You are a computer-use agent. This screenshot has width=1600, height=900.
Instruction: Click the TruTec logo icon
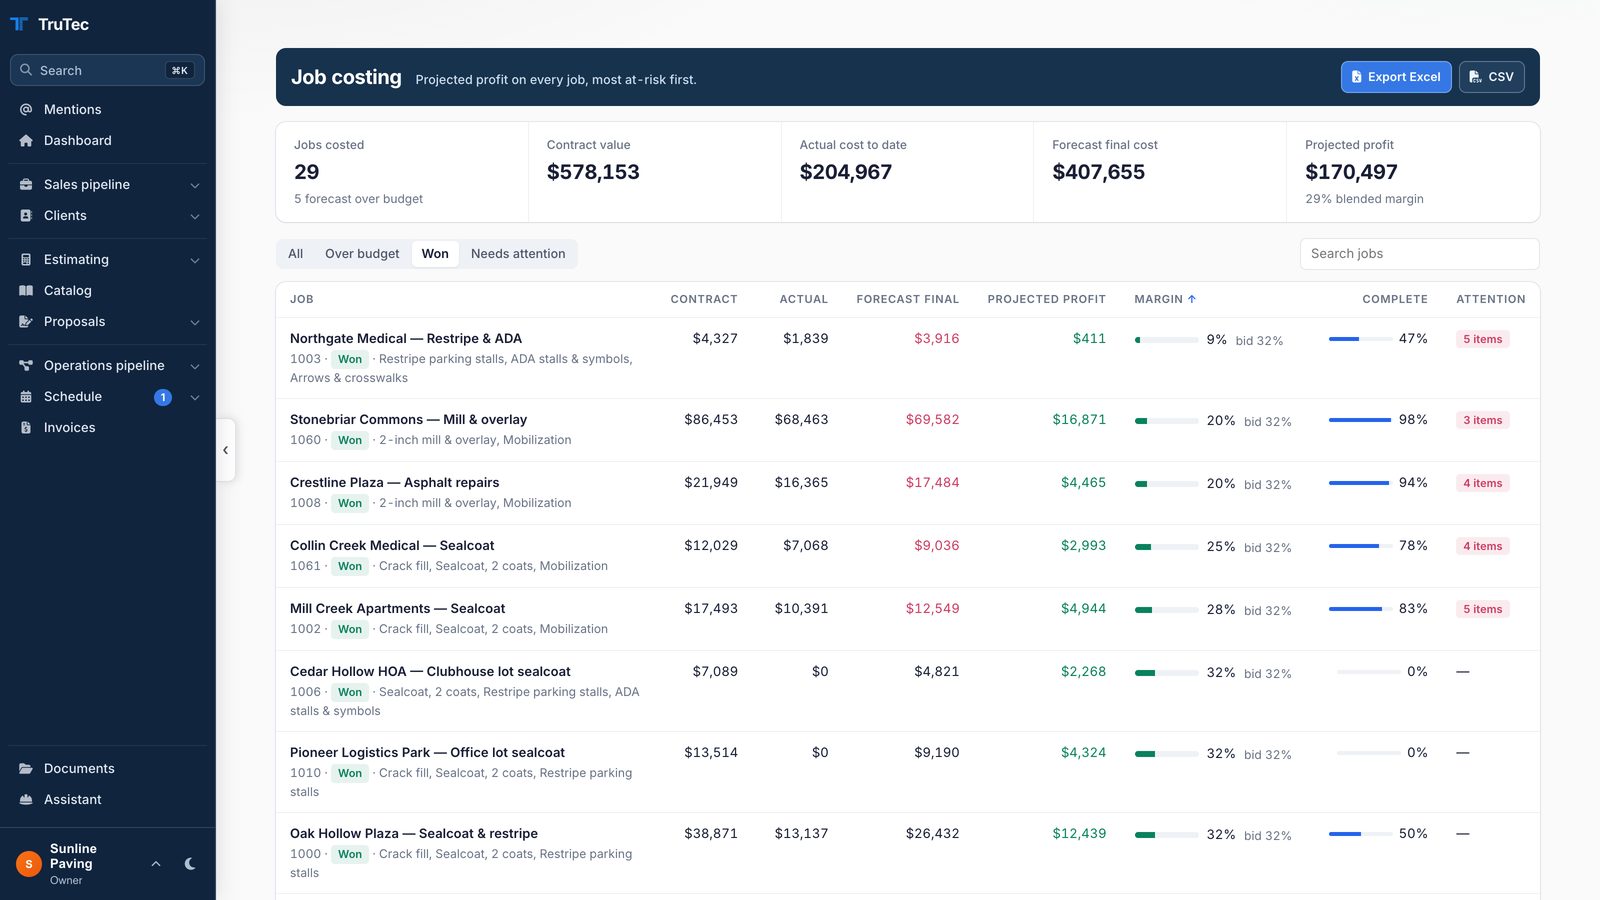pyautogui.click(x=19, y=24)
